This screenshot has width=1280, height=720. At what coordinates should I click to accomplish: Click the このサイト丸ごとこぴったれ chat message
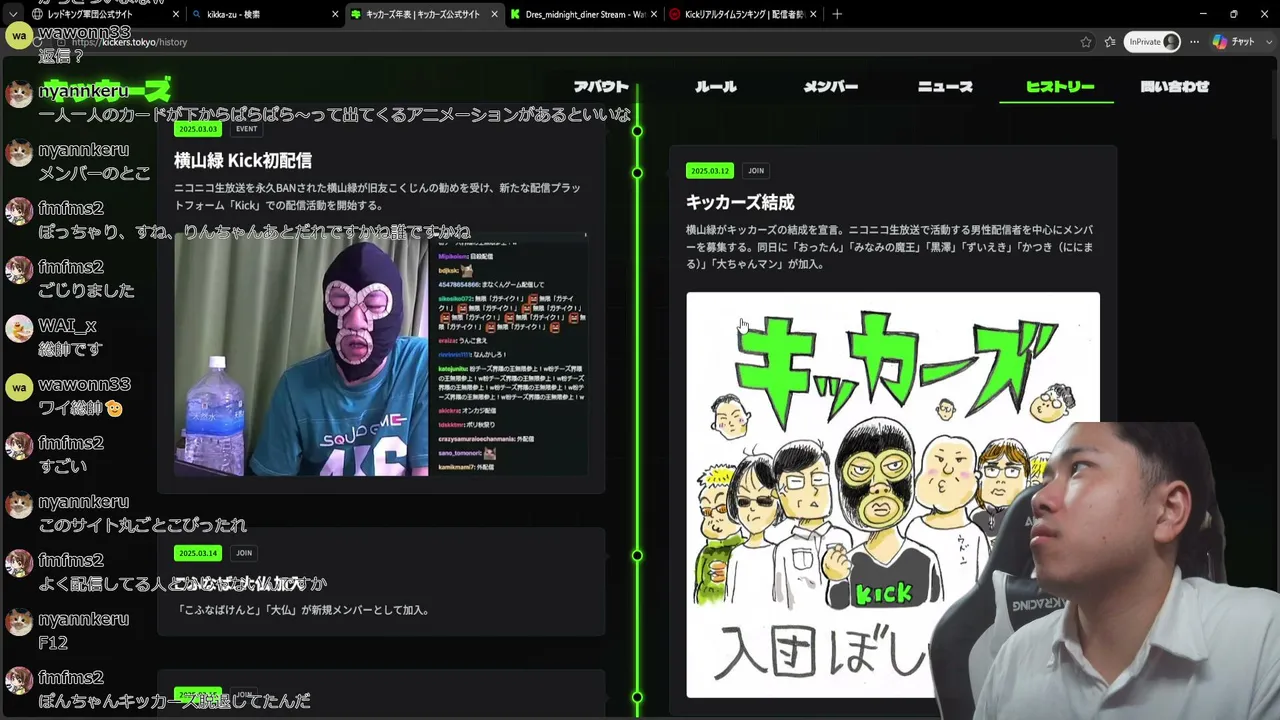[142, 525]
